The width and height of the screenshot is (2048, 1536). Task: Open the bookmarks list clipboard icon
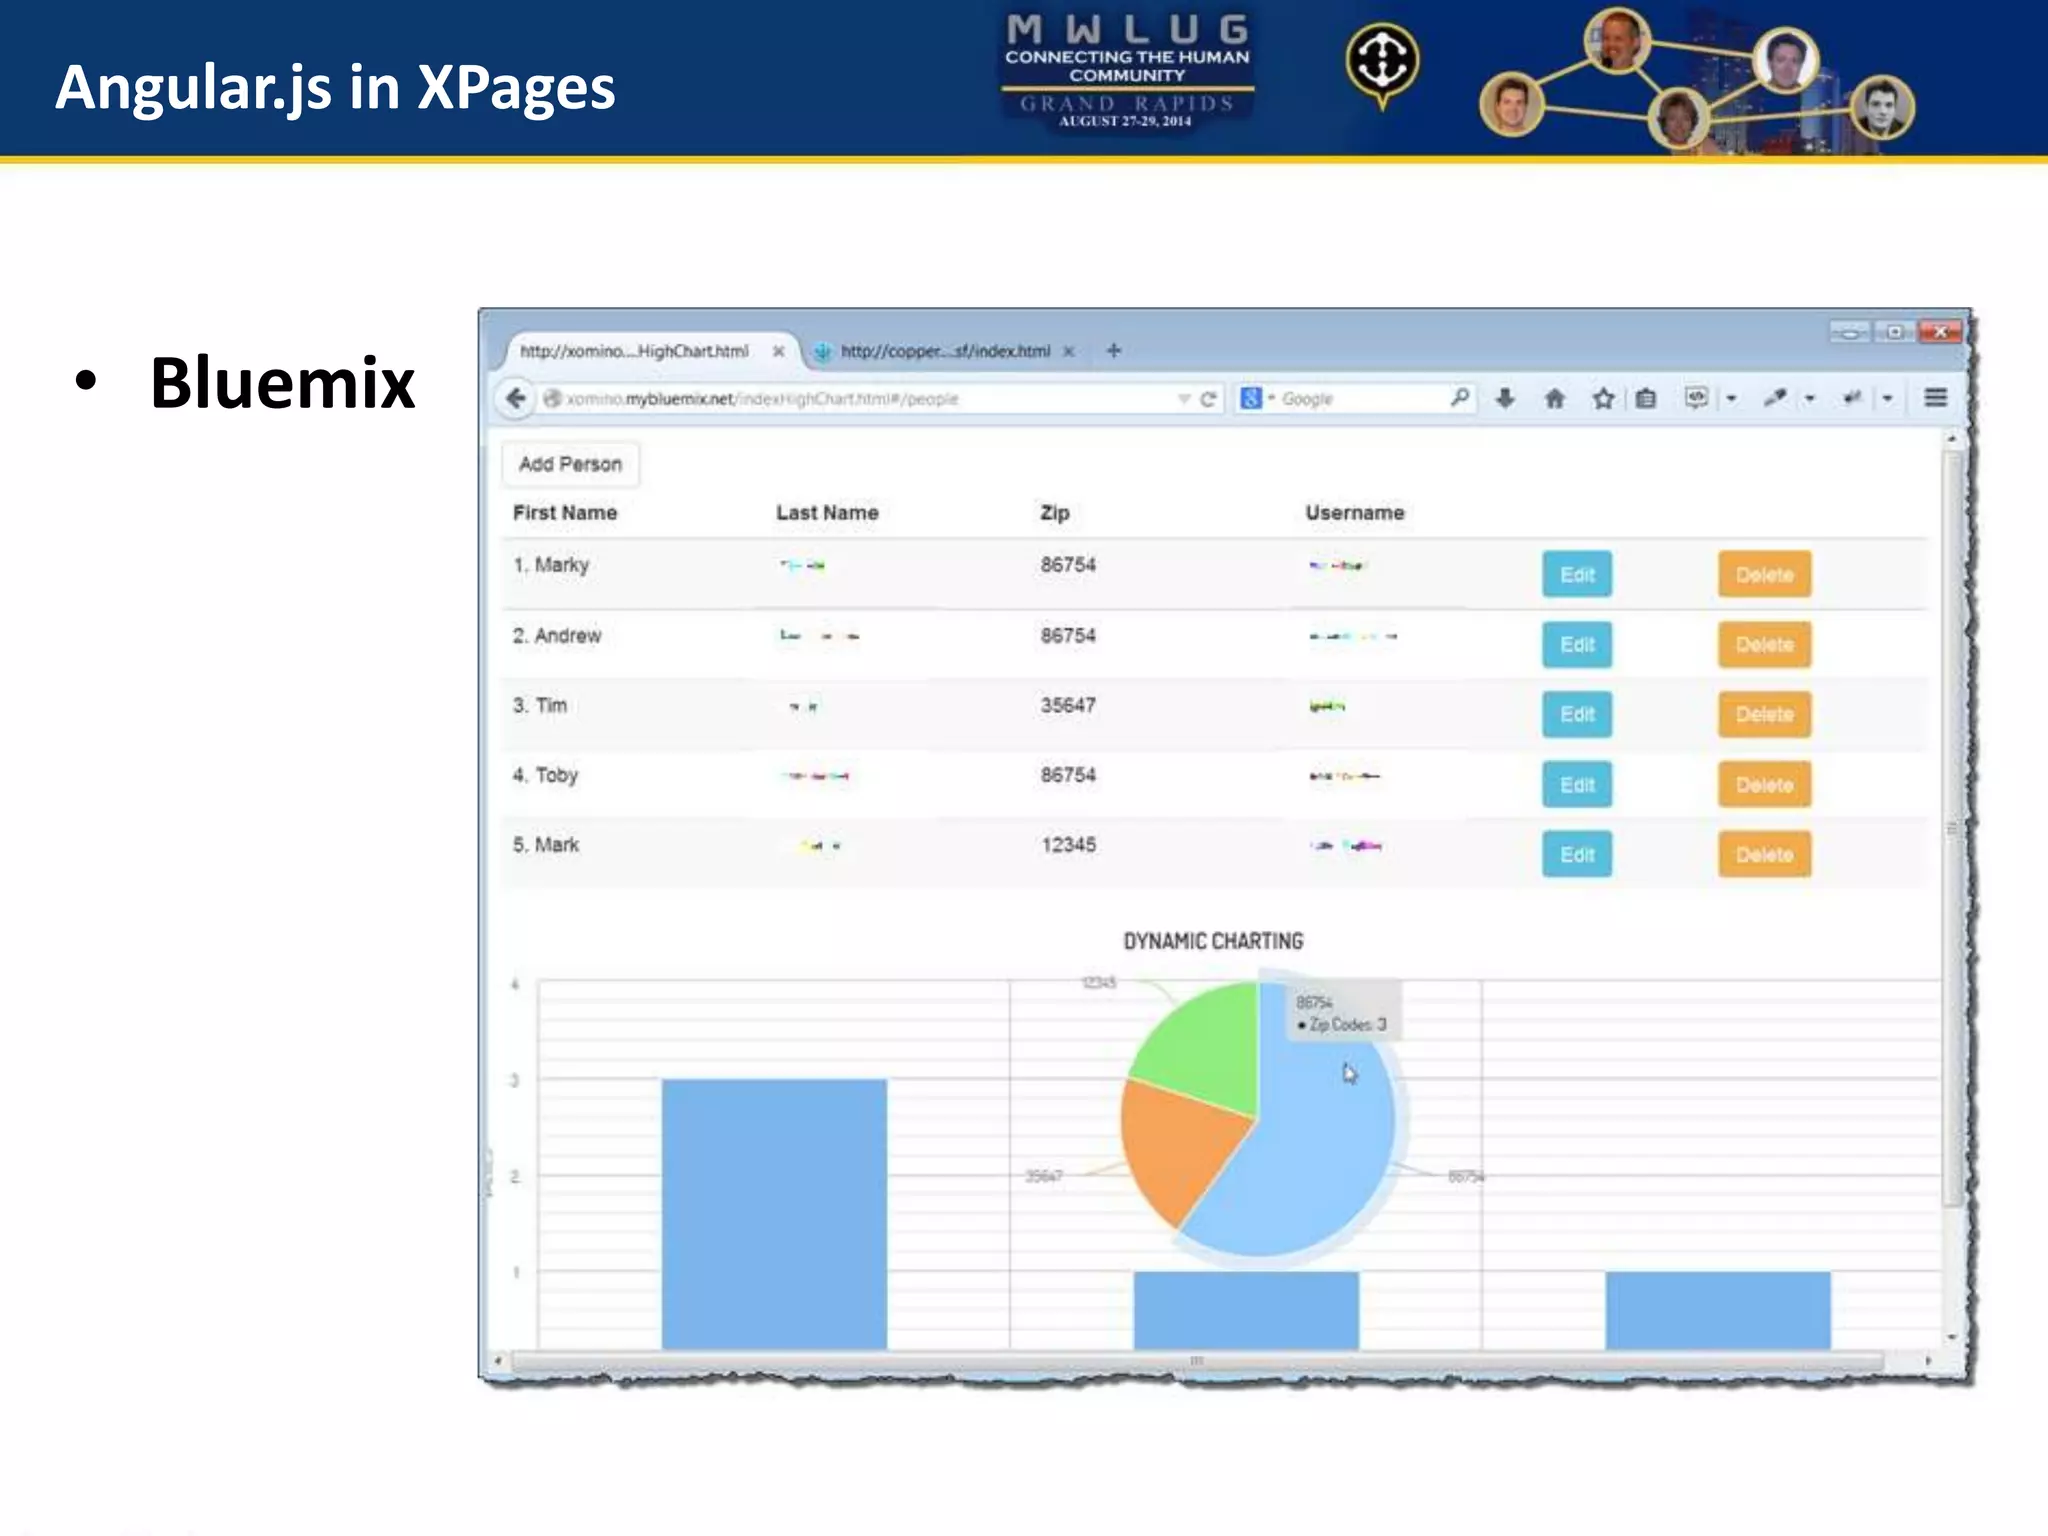pyautogui.click(x=1646, y=398)
